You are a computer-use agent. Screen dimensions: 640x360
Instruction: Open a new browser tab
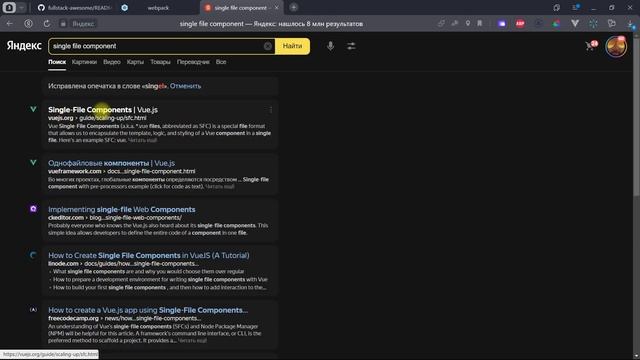click(x=293, y=7)
